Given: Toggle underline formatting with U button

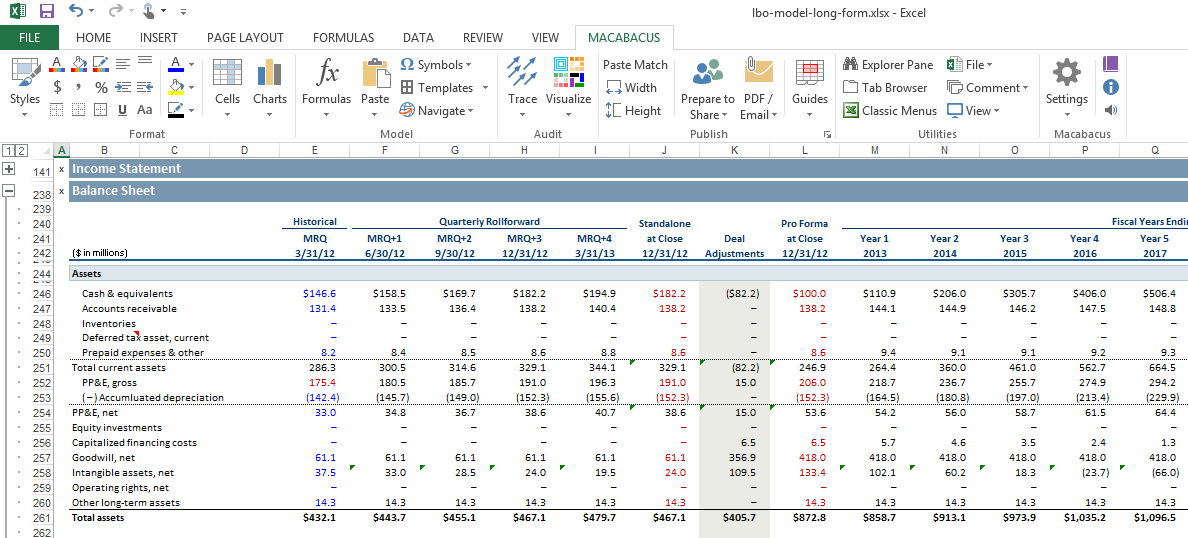Looking at the screenshot, I should 122,110.
